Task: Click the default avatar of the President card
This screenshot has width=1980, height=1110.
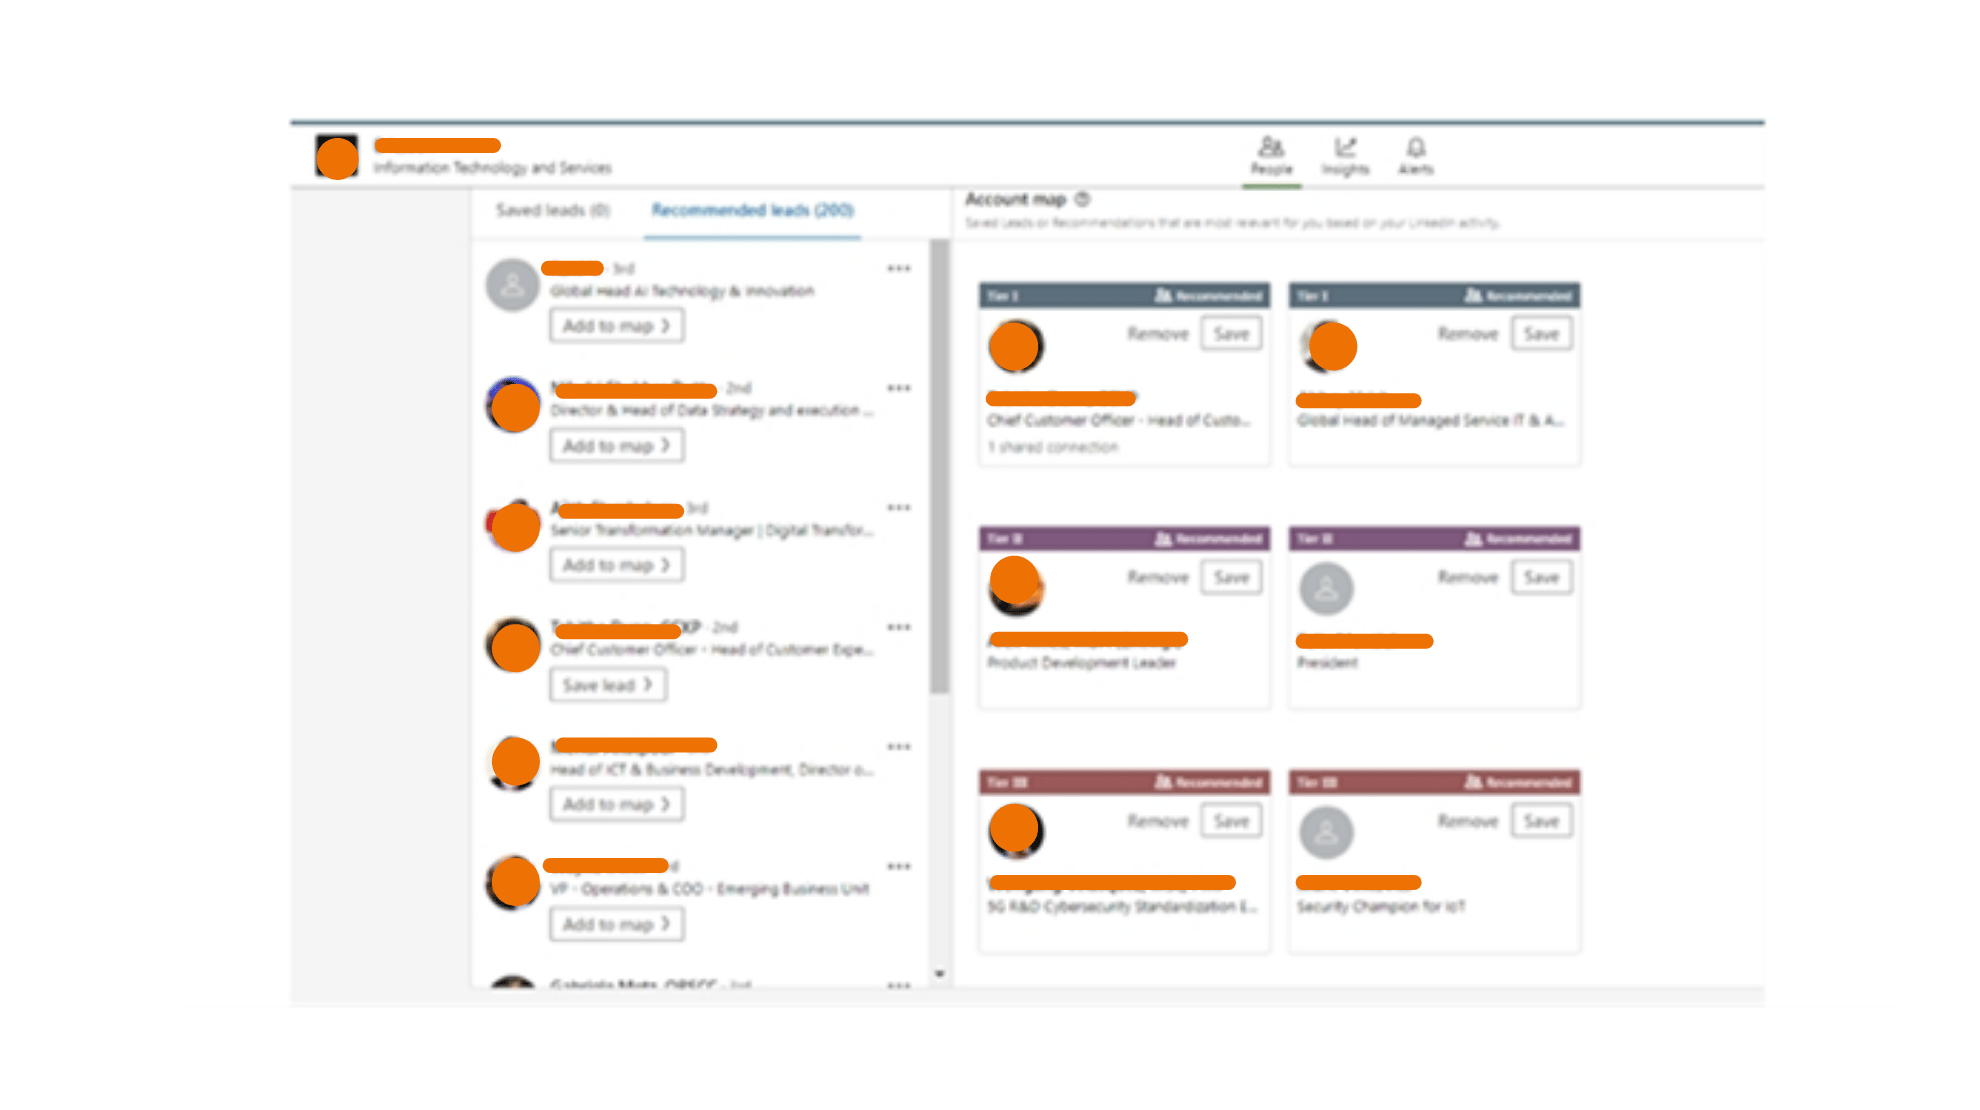Action: click(x=1326, y=589)
